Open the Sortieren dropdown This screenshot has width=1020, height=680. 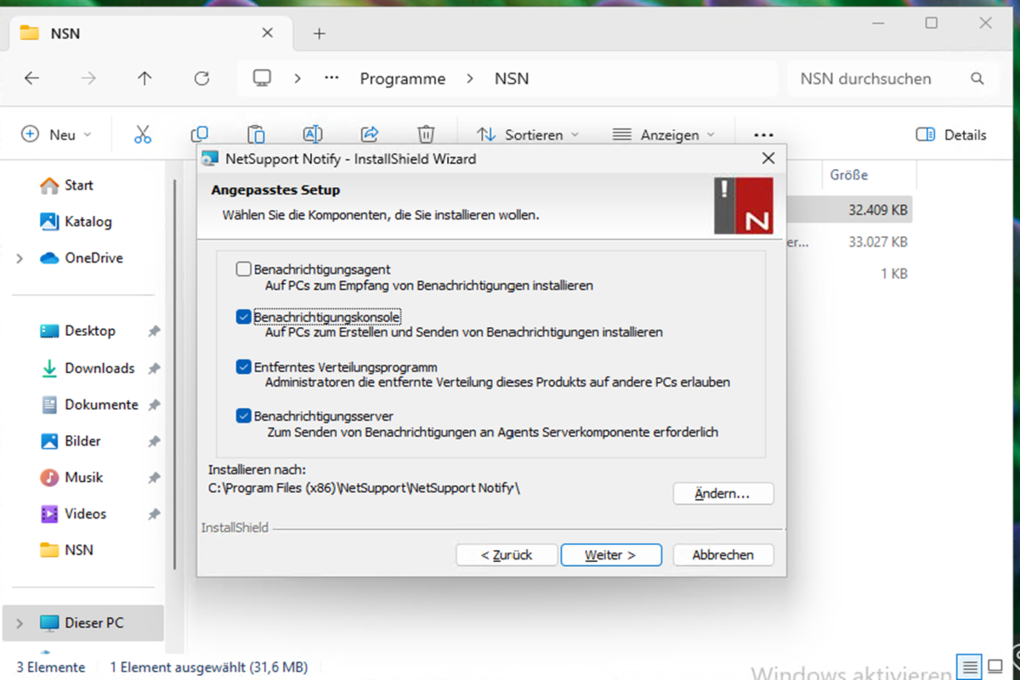click(528, 135)
